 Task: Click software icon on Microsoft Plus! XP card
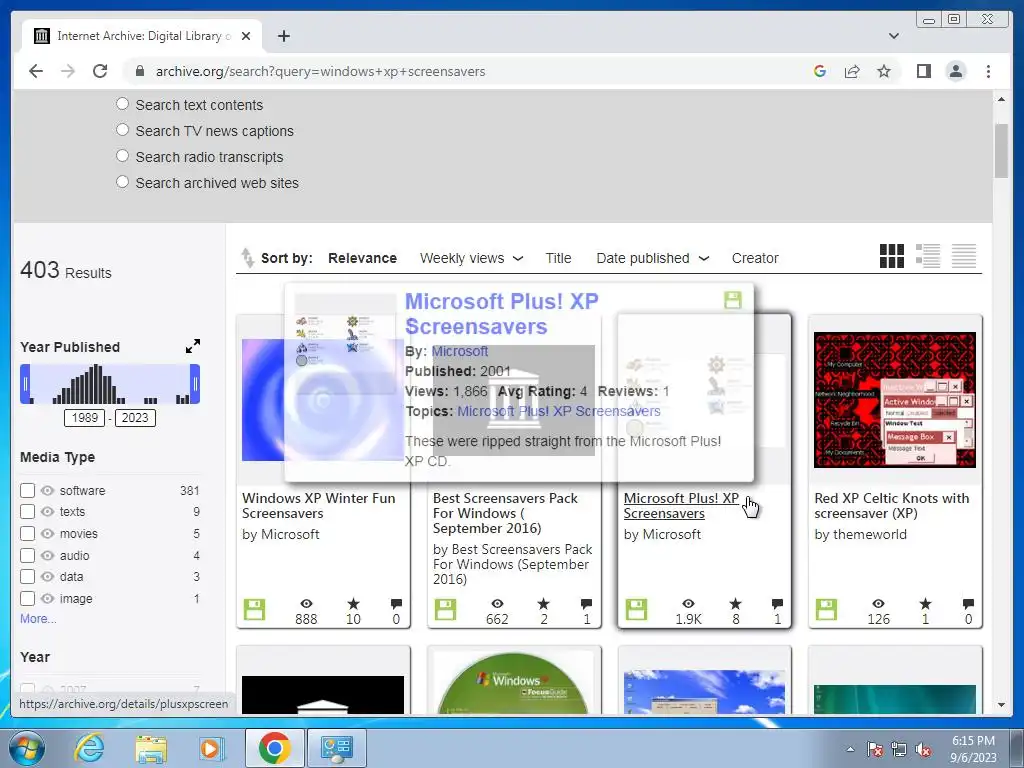(x=636, y=609)
